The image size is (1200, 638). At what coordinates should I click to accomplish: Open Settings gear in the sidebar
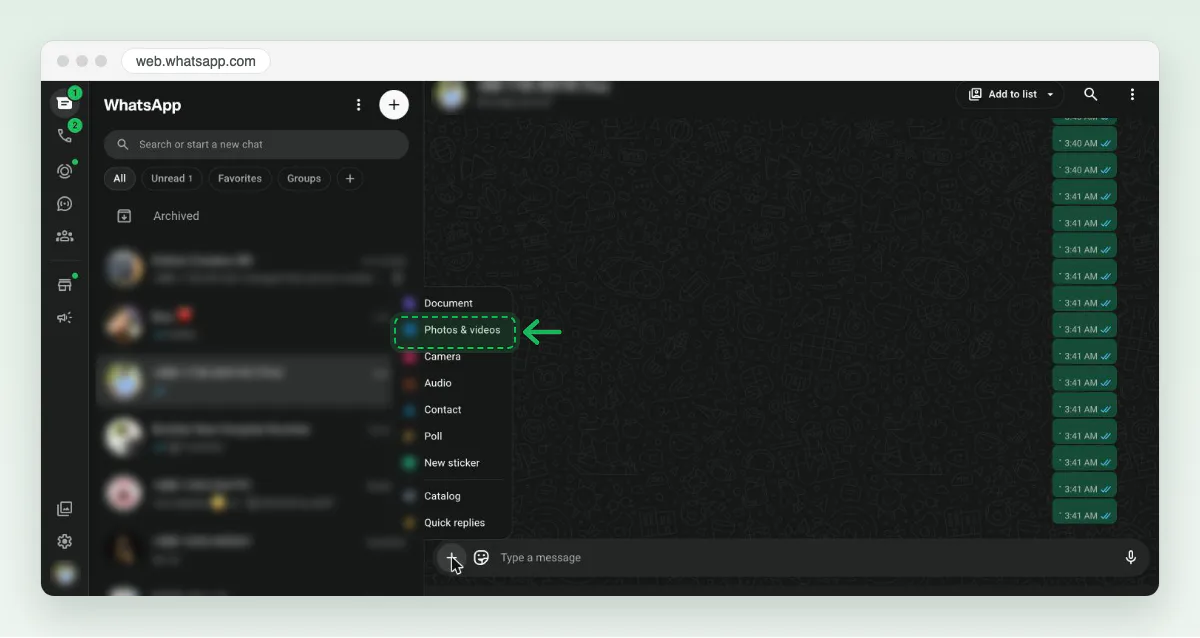[x=65, y=542]
